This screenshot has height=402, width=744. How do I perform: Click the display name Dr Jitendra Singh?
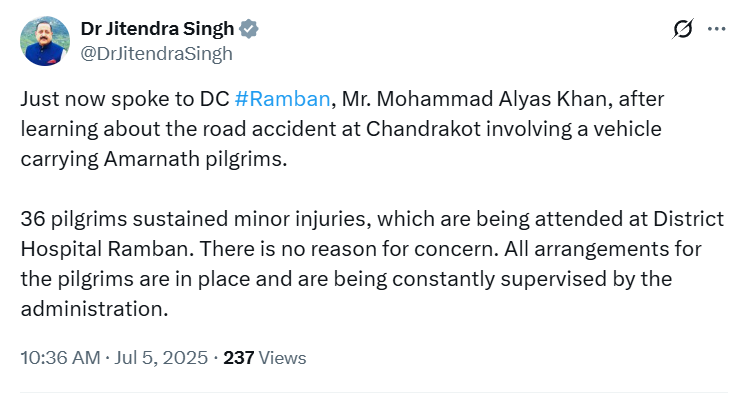(x=157, y=29)
